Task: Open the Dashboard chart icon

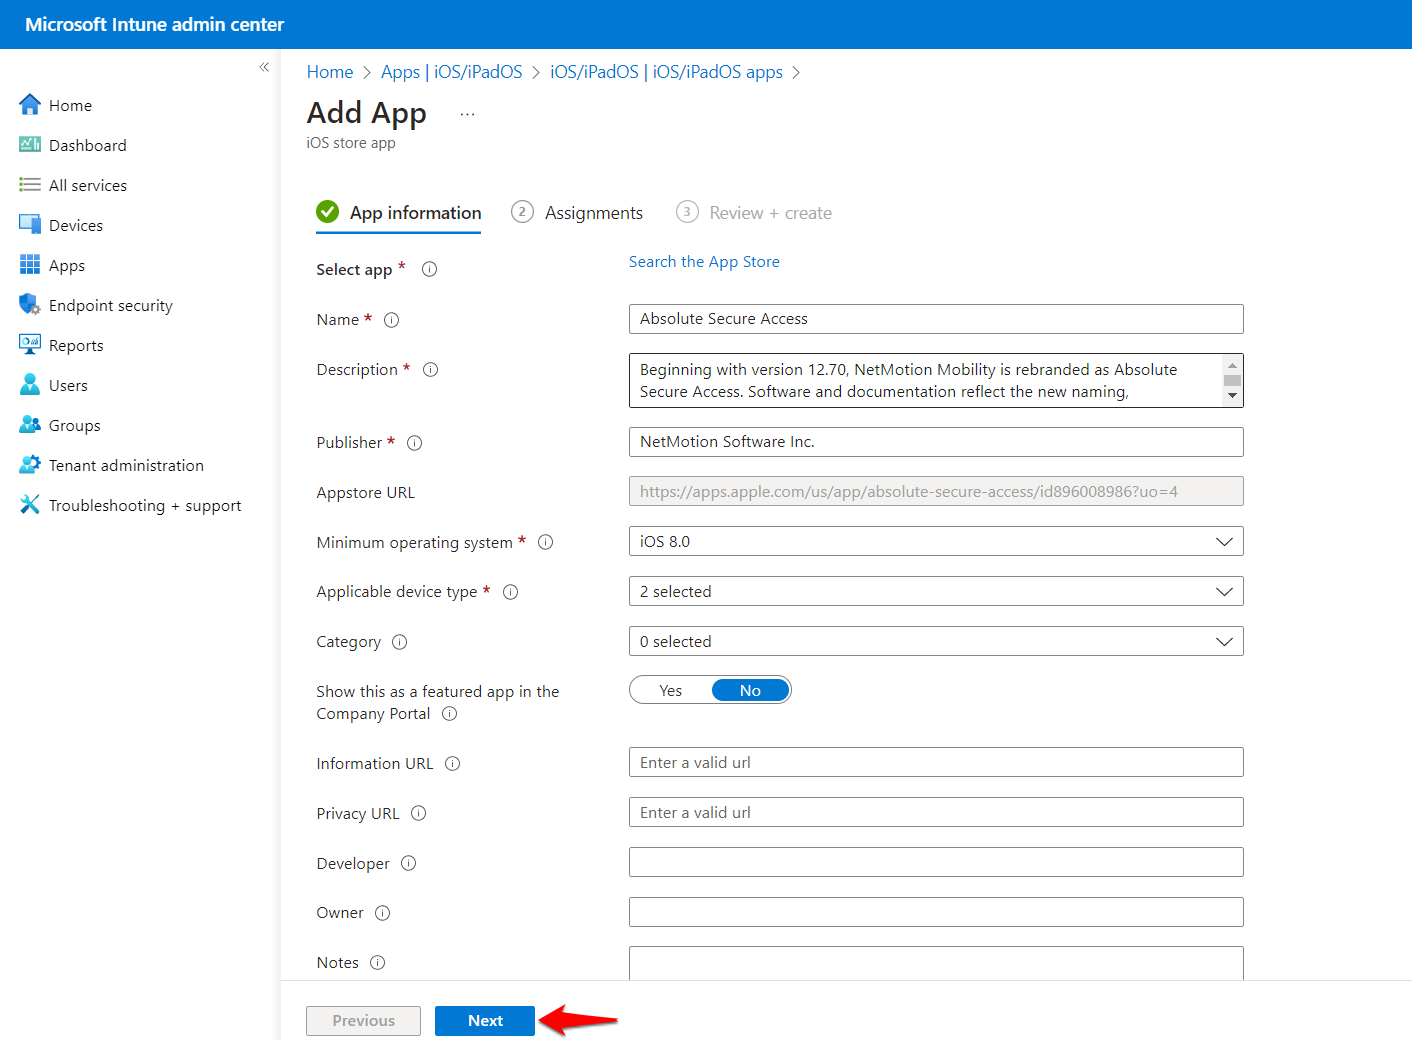Action: tap(30, 145)
